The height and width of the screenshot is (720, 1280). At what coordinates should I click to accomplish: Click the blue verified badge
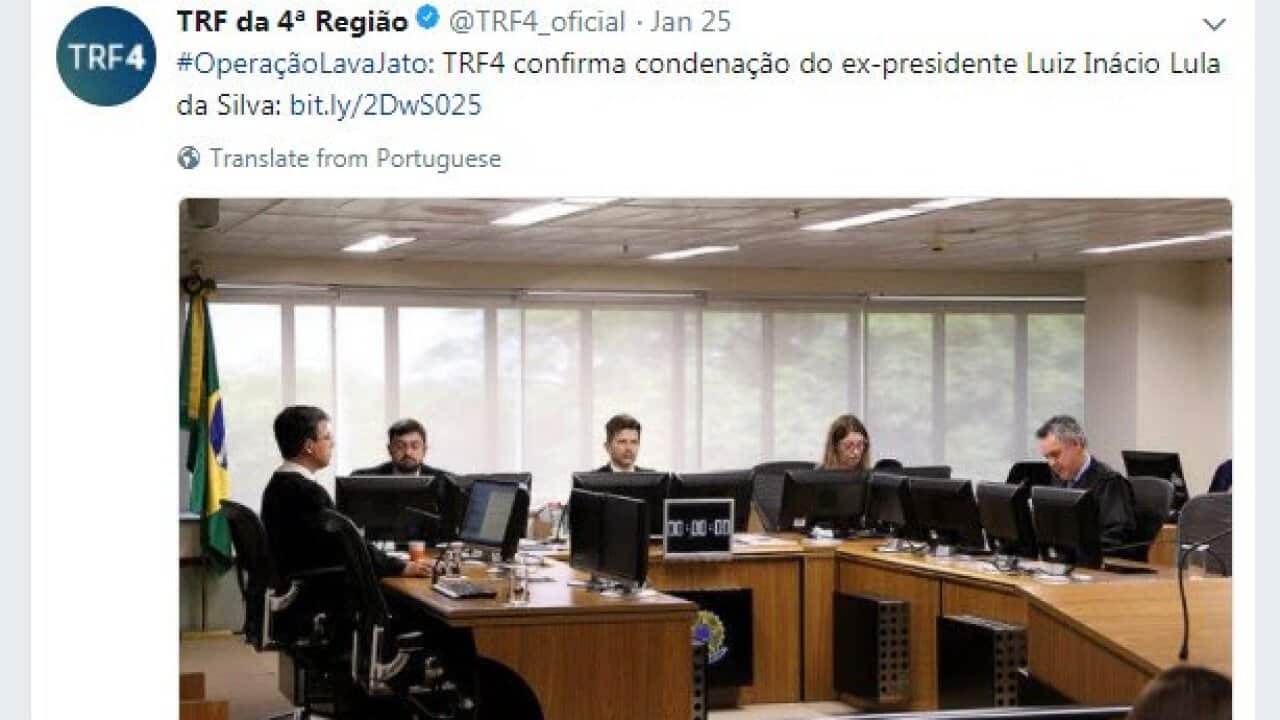point(427,20)
